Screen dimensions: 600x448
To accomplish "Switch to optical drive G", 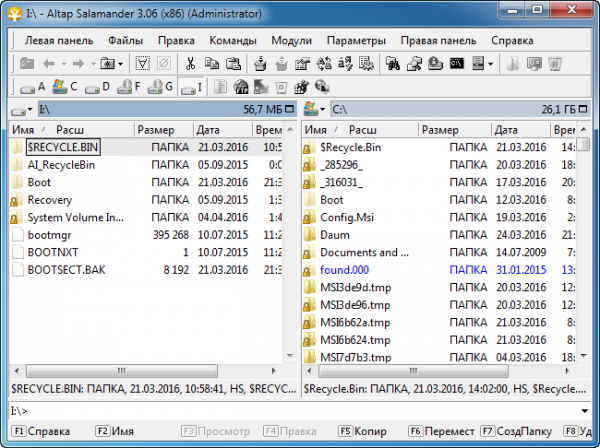I will [x=161, y=87].
